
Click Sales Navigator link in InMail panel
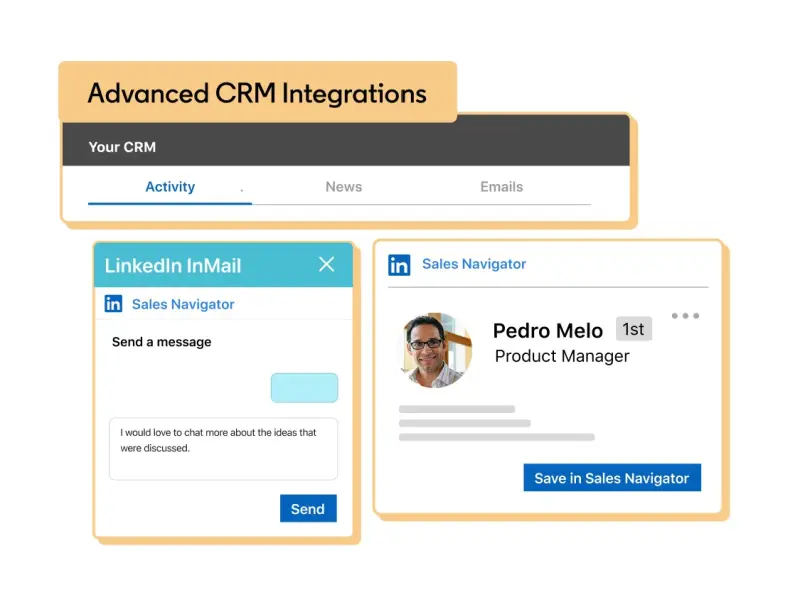coord(183,304)
